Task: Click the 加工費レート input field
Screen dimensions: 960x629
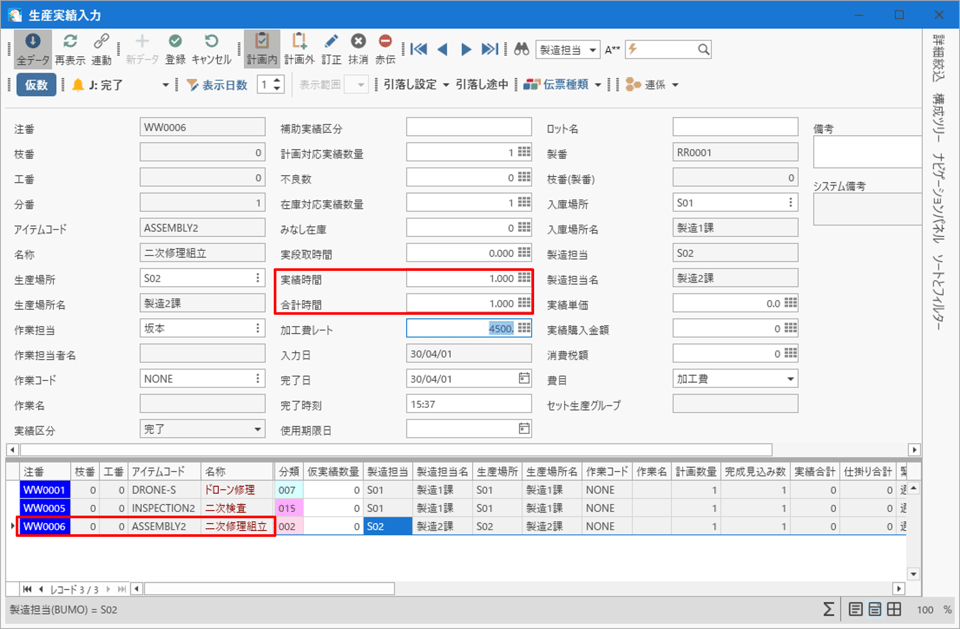Action: 461,328
